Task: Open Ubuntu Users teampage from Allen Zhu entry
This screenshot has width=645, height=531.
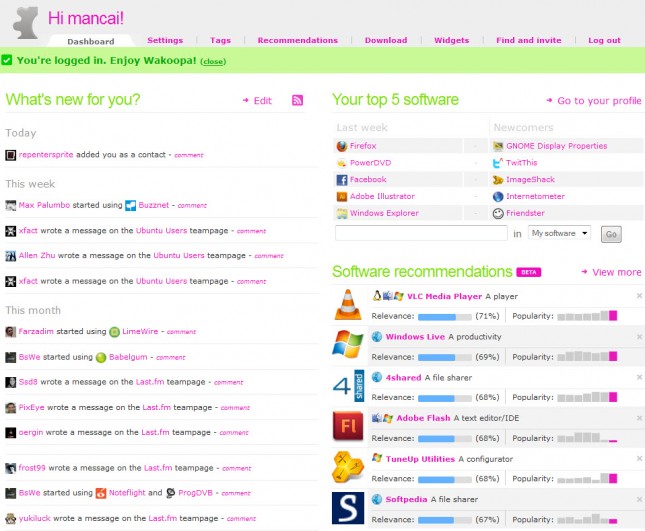Action: click(179, 255)
